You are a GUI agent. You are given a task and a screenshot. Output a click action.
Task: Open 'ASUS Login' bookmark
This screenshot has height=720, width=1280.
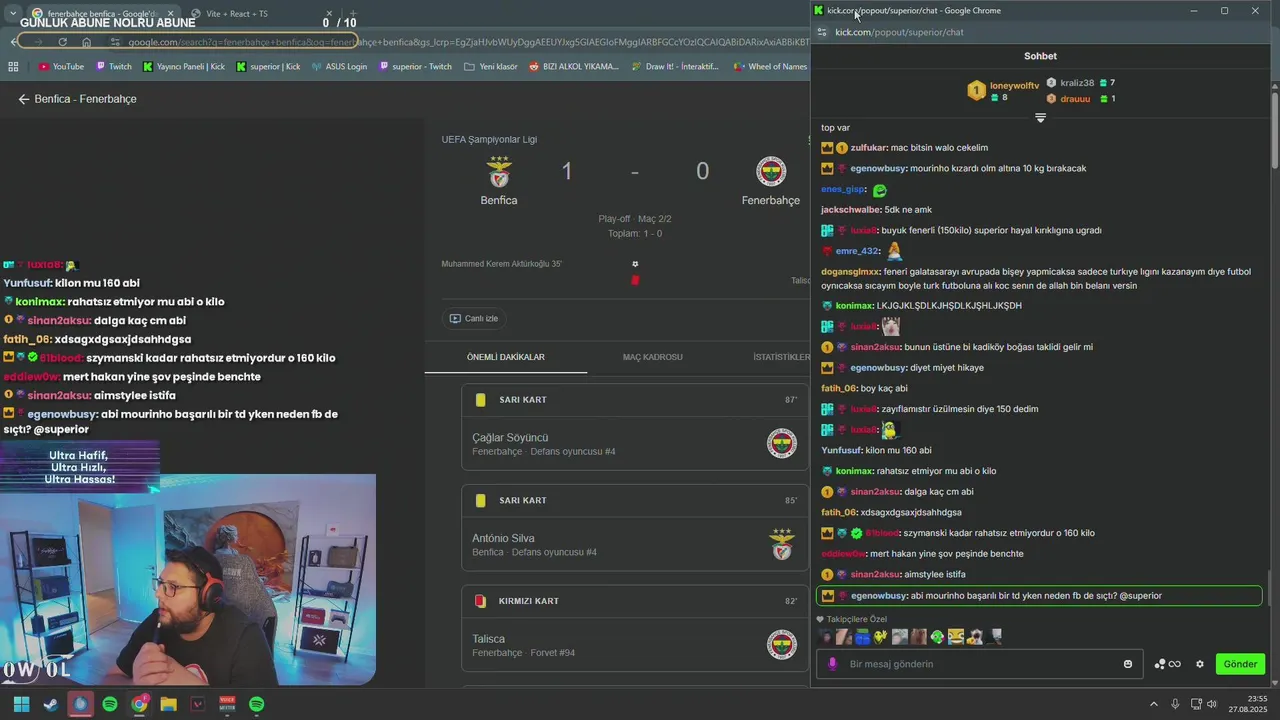click(339, 67)
